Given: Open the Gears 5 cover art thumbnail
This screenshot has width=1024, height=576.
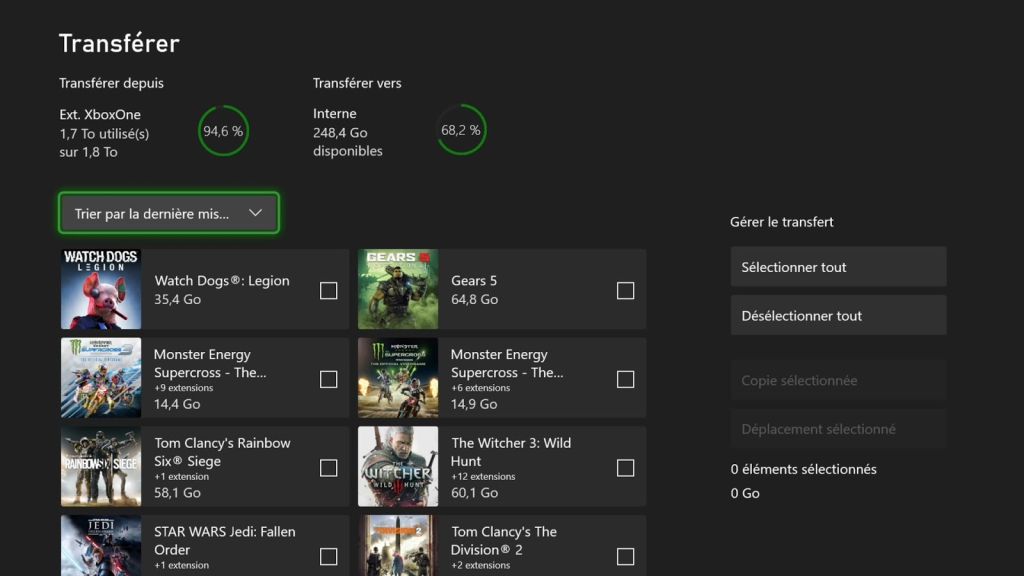Looking at the screenshot, I should pos(398,289).
